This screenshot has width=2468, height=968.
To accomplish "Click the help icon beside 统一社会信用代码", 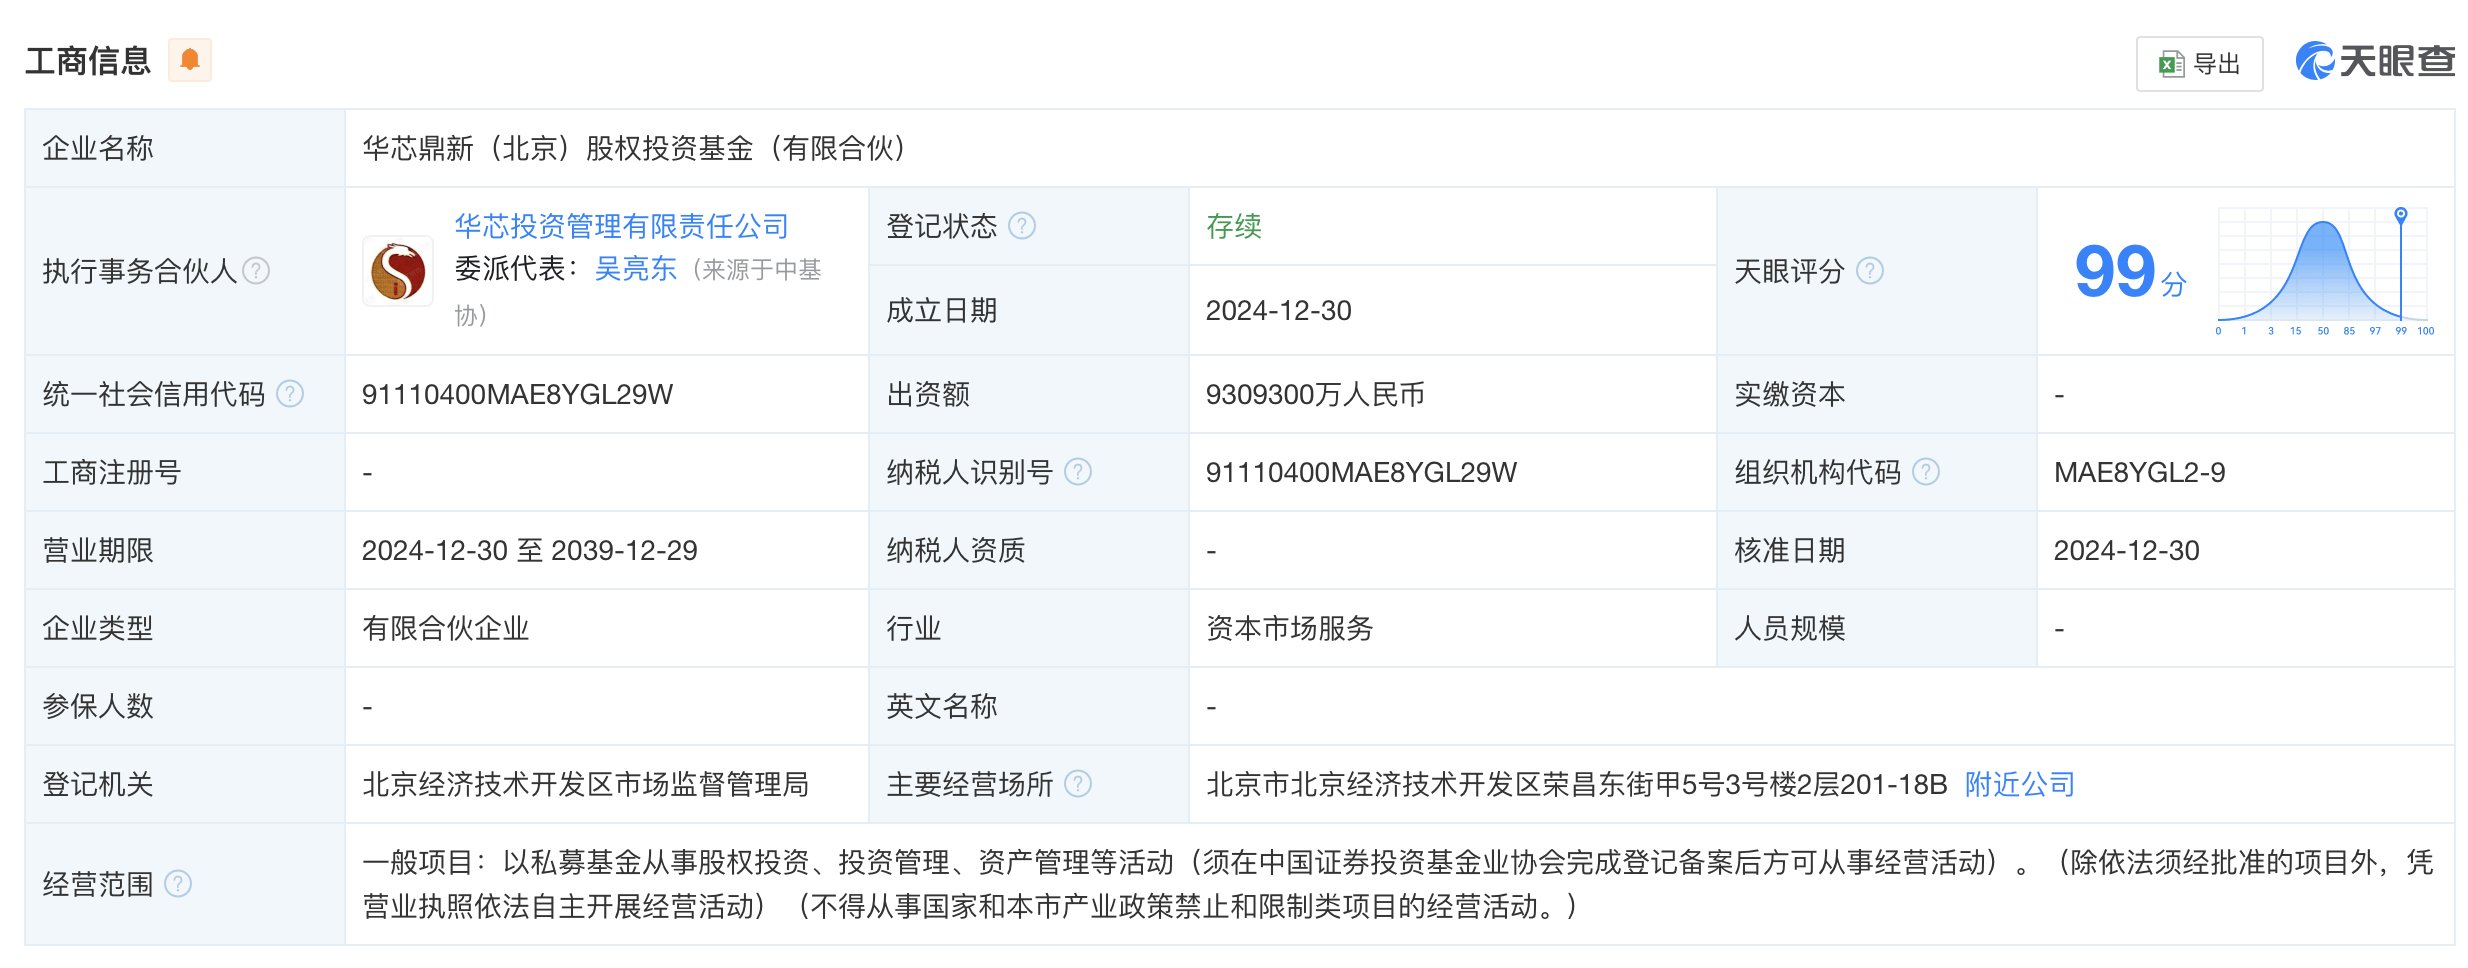I will pyautogui.click(x=290, y=394).
